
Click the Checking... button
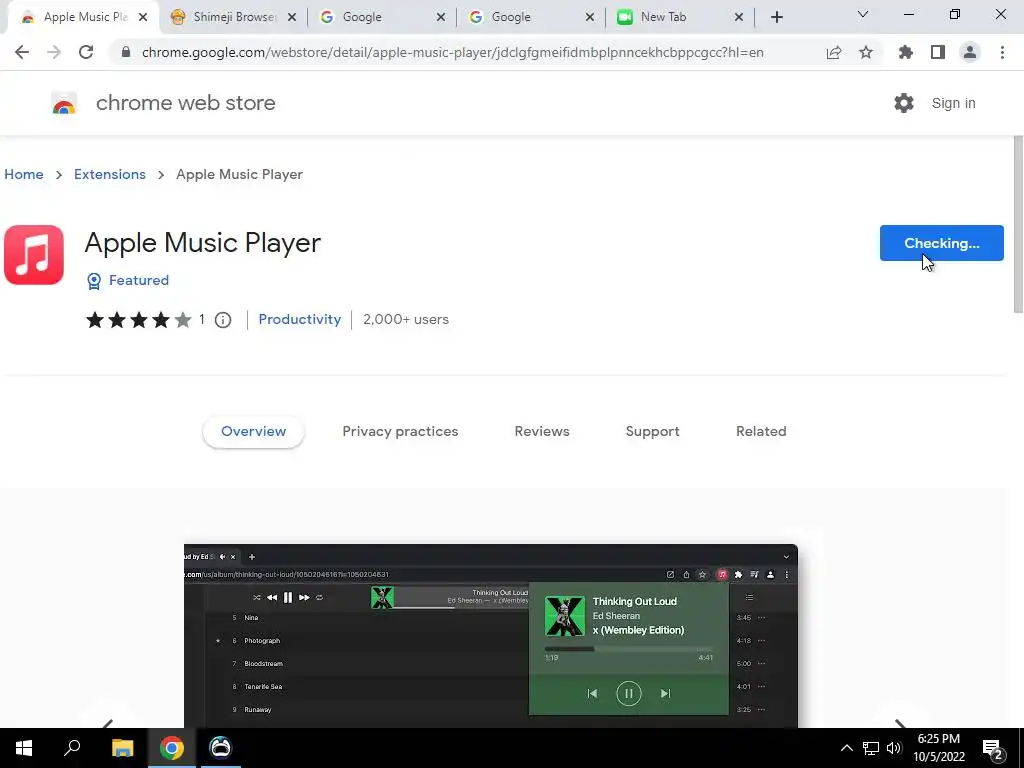pyautogui.click(x=941, y=243)
